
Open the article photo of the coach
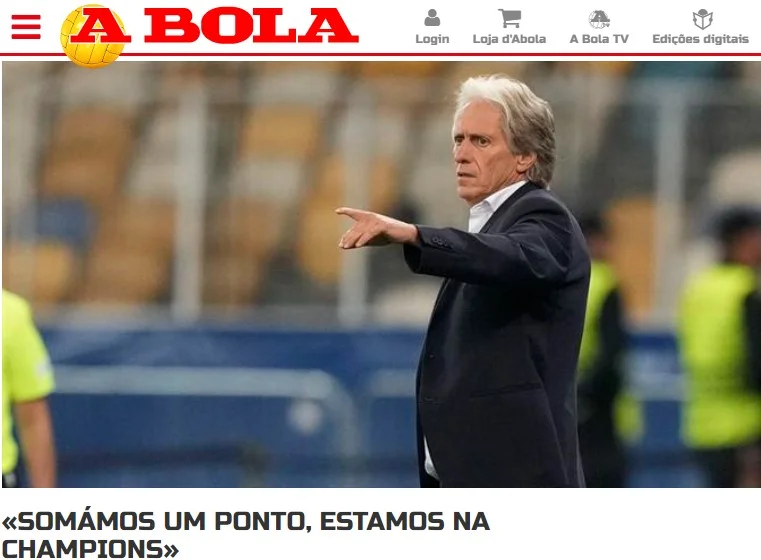tap(380, 274)
